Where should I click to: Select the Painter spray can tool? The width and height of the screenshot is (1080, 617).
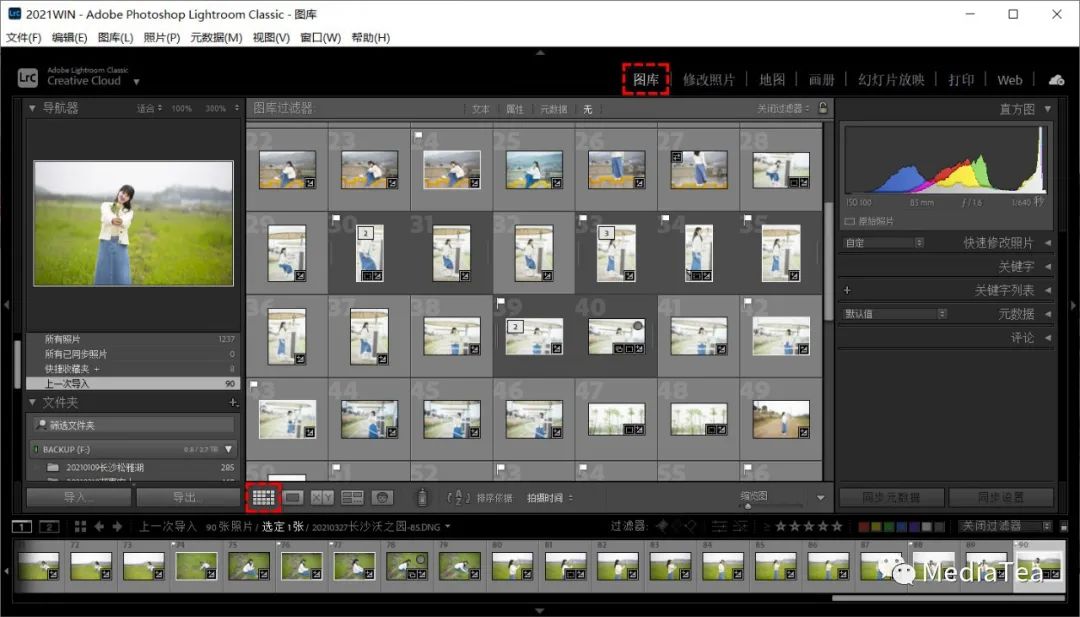pyautogui.click(x=422, y=497)
